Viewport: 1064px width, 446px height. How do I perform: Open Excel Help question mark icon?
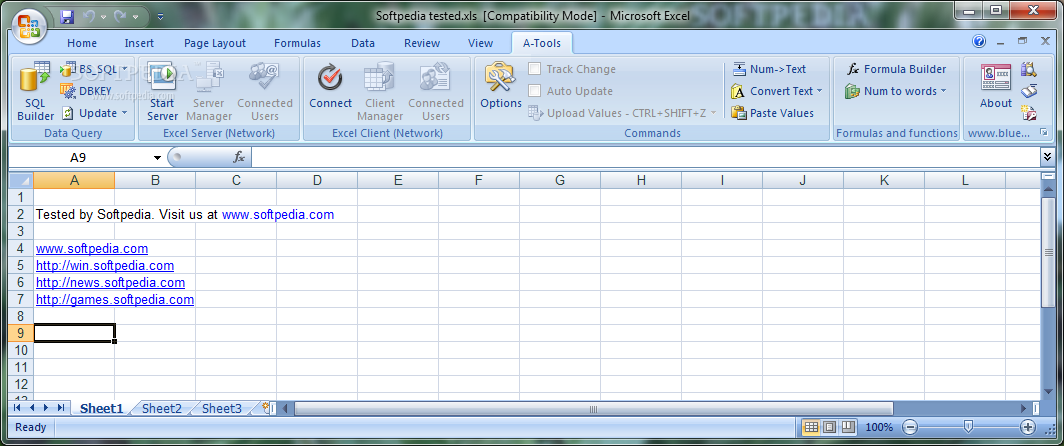[x=978, y=42]
